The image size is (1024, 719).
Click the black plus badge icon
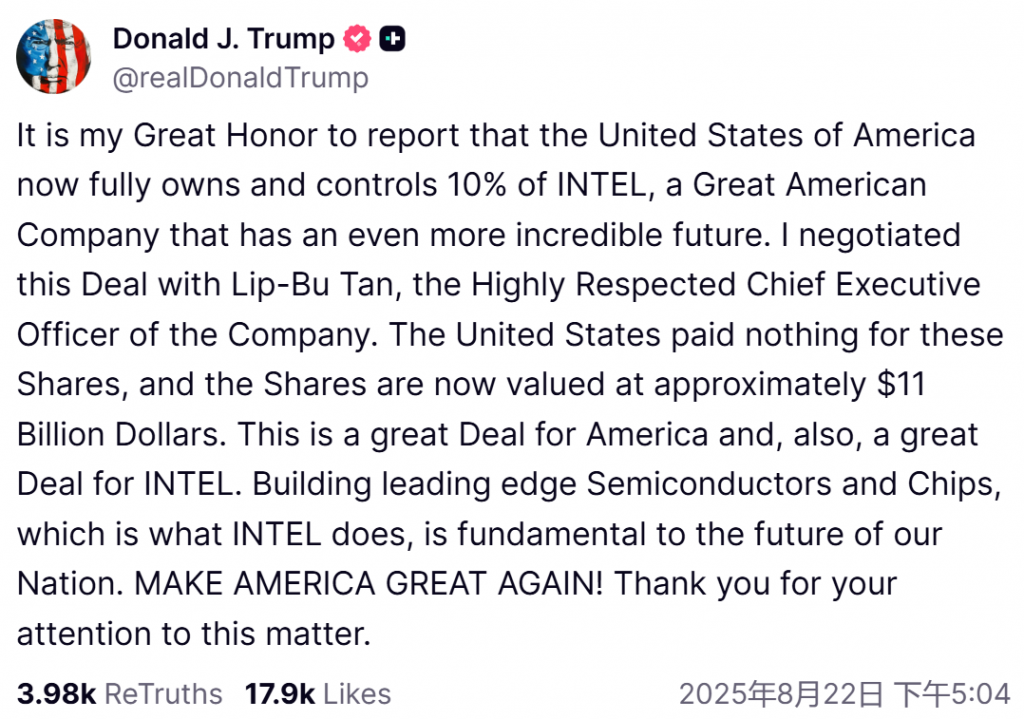coord(392,39)
